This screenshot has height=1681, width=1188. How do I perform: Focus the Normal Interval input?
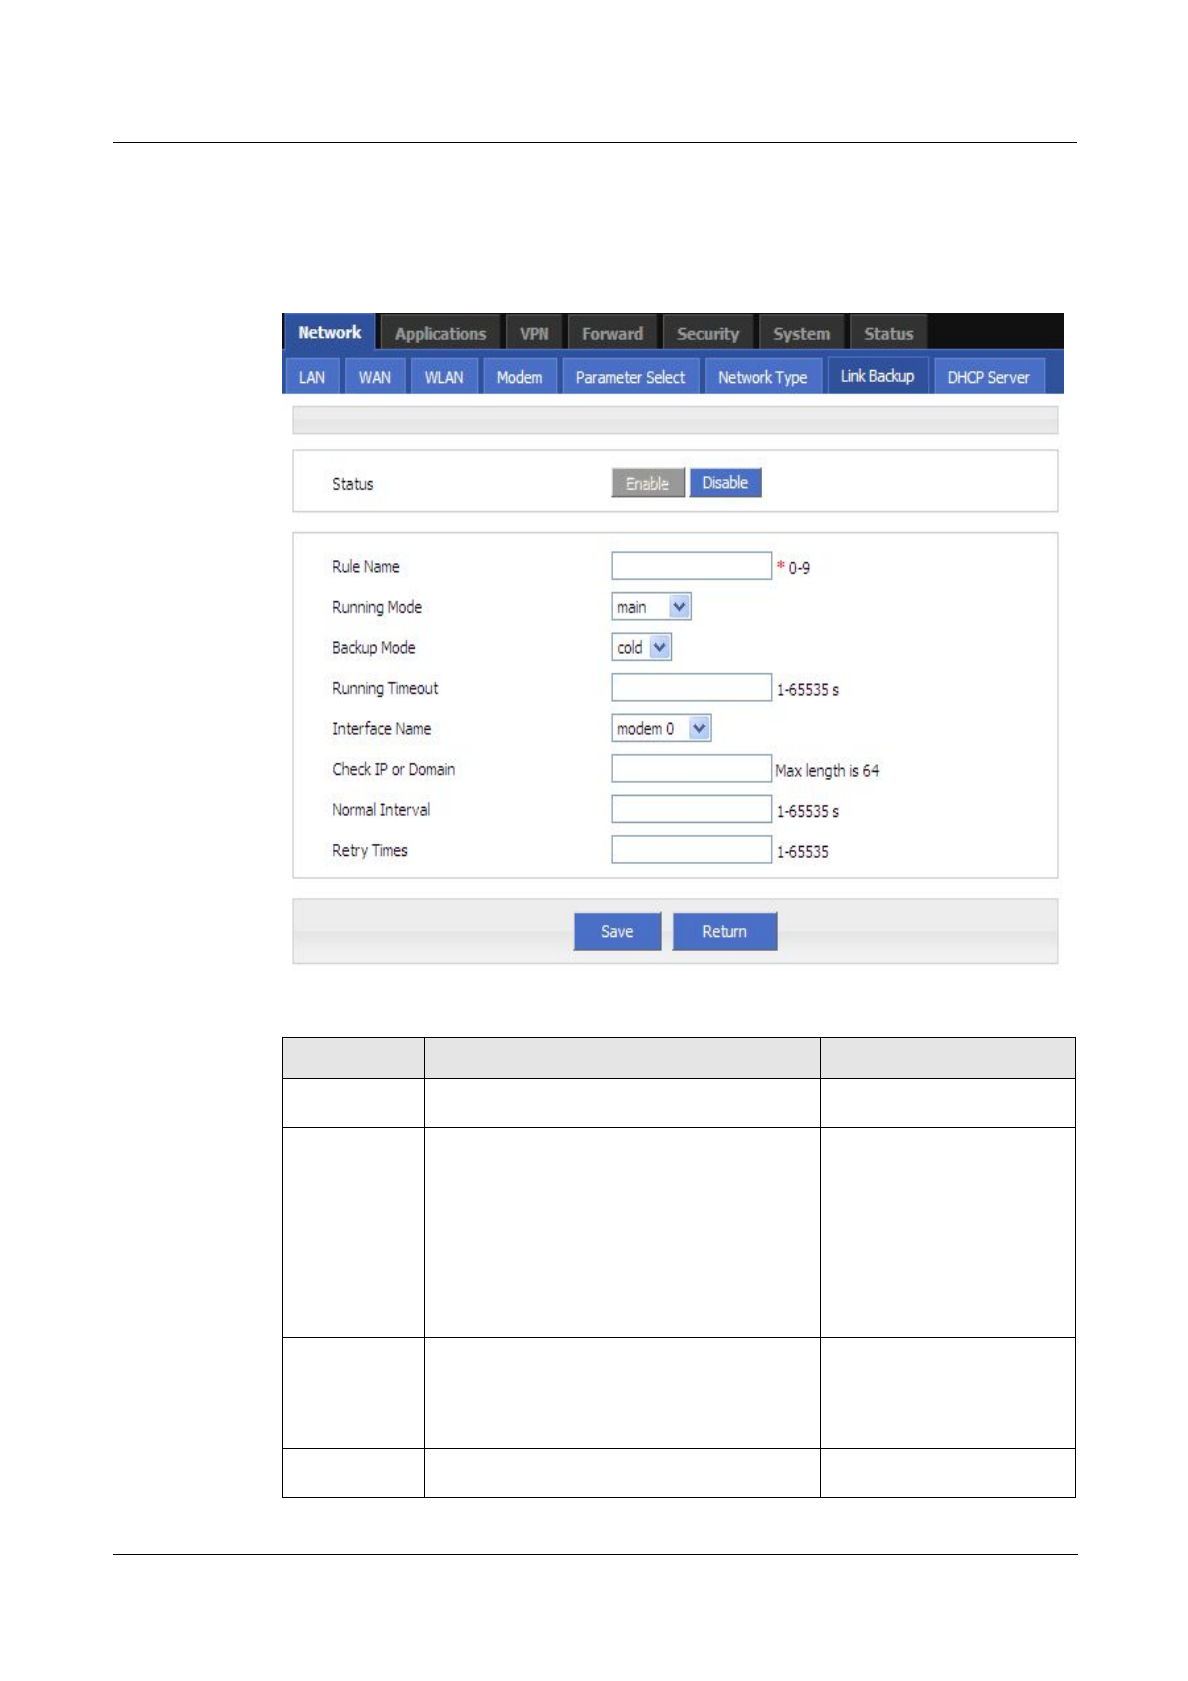pyautogui.click(x=691, y=809)
